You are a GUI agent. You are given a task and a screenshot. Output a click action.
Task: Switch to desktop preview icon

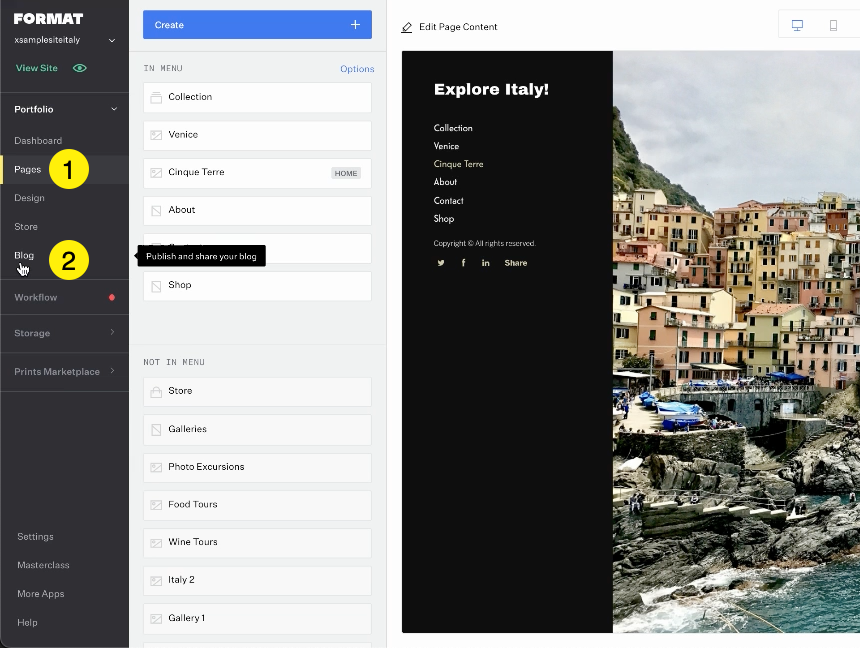pyautogui.click(x=797, y=25)
